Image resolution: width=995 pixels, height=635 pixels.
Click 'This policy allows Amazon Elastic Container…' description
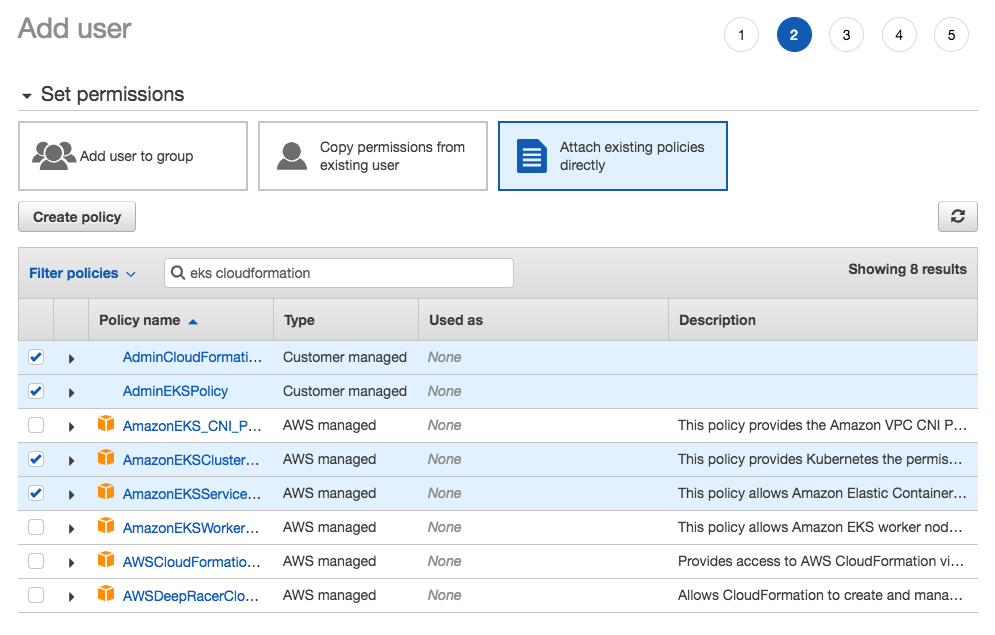point(822,493)
